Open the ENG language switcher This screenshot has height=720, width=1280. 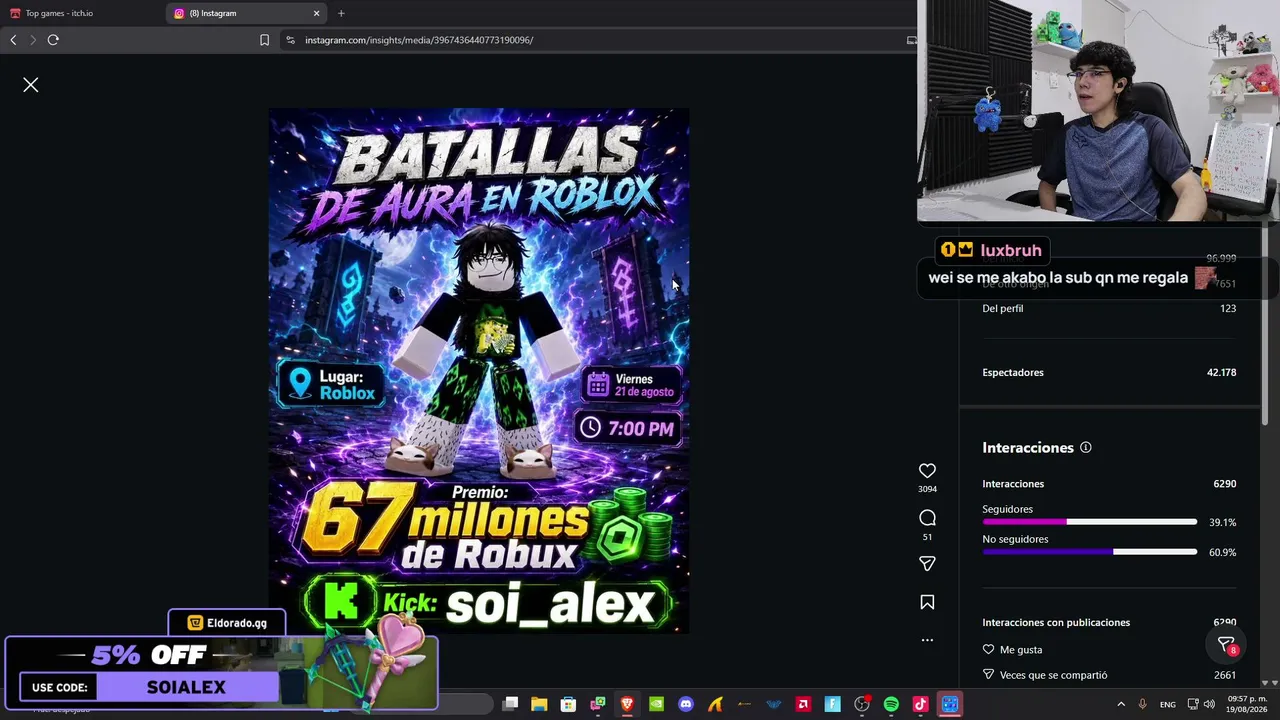[x=1167, y=704]
